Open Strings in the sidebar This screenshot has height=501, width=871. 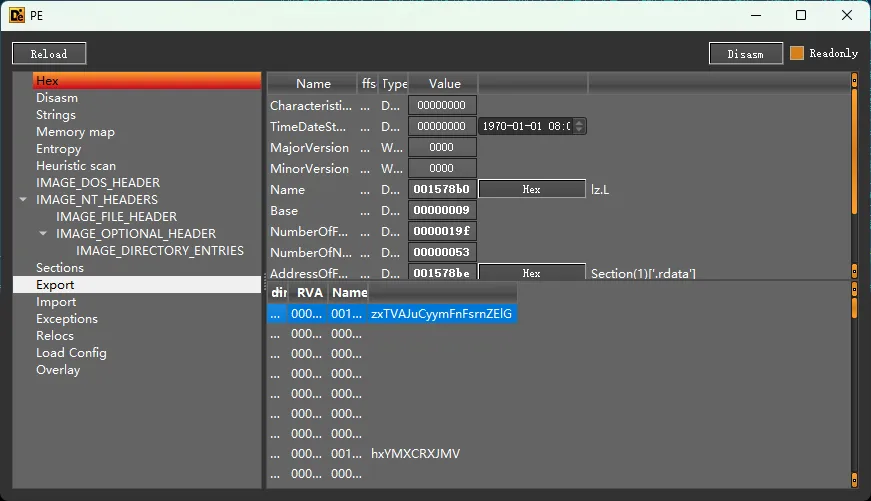(x=56, y=115)
